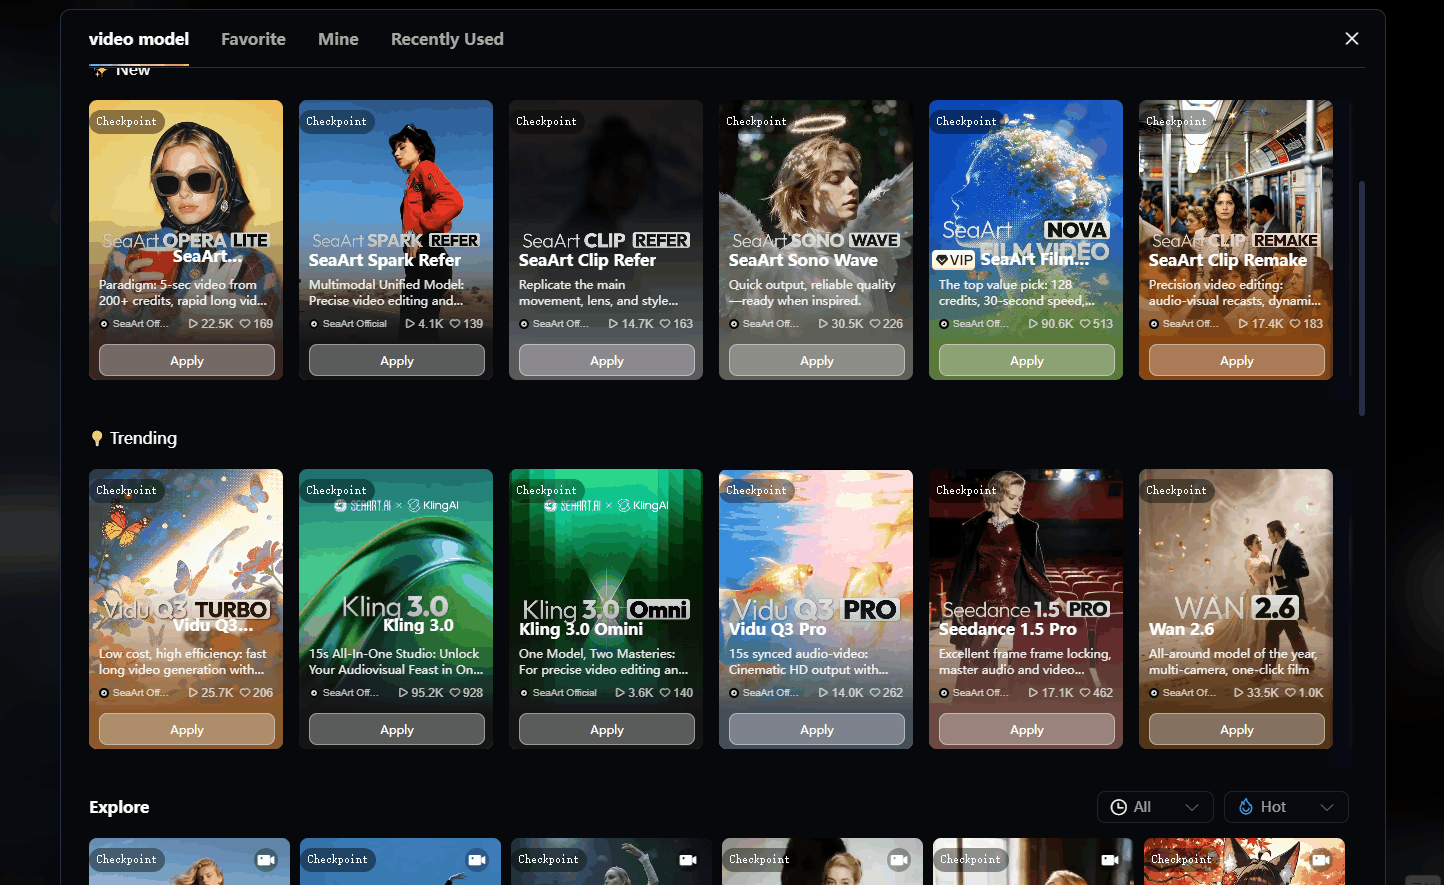Open the Hot sorting dropdown
Viewport: 1444px width, 885px height.
pos(1286,806)
